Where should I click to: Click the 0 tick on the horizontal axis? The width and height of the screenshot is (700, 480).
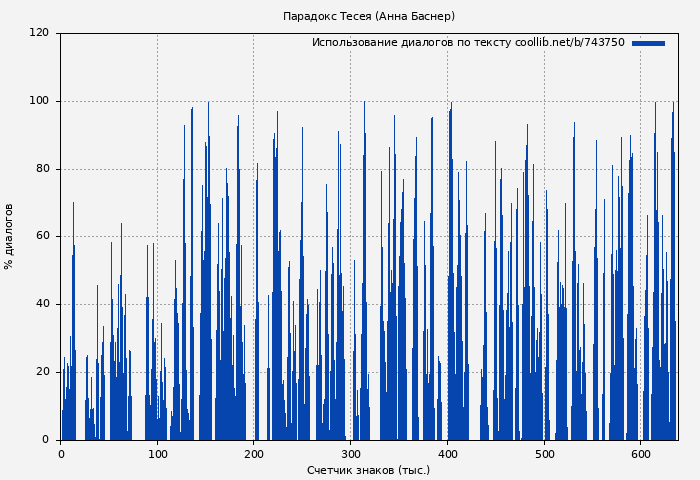point(61,454)
